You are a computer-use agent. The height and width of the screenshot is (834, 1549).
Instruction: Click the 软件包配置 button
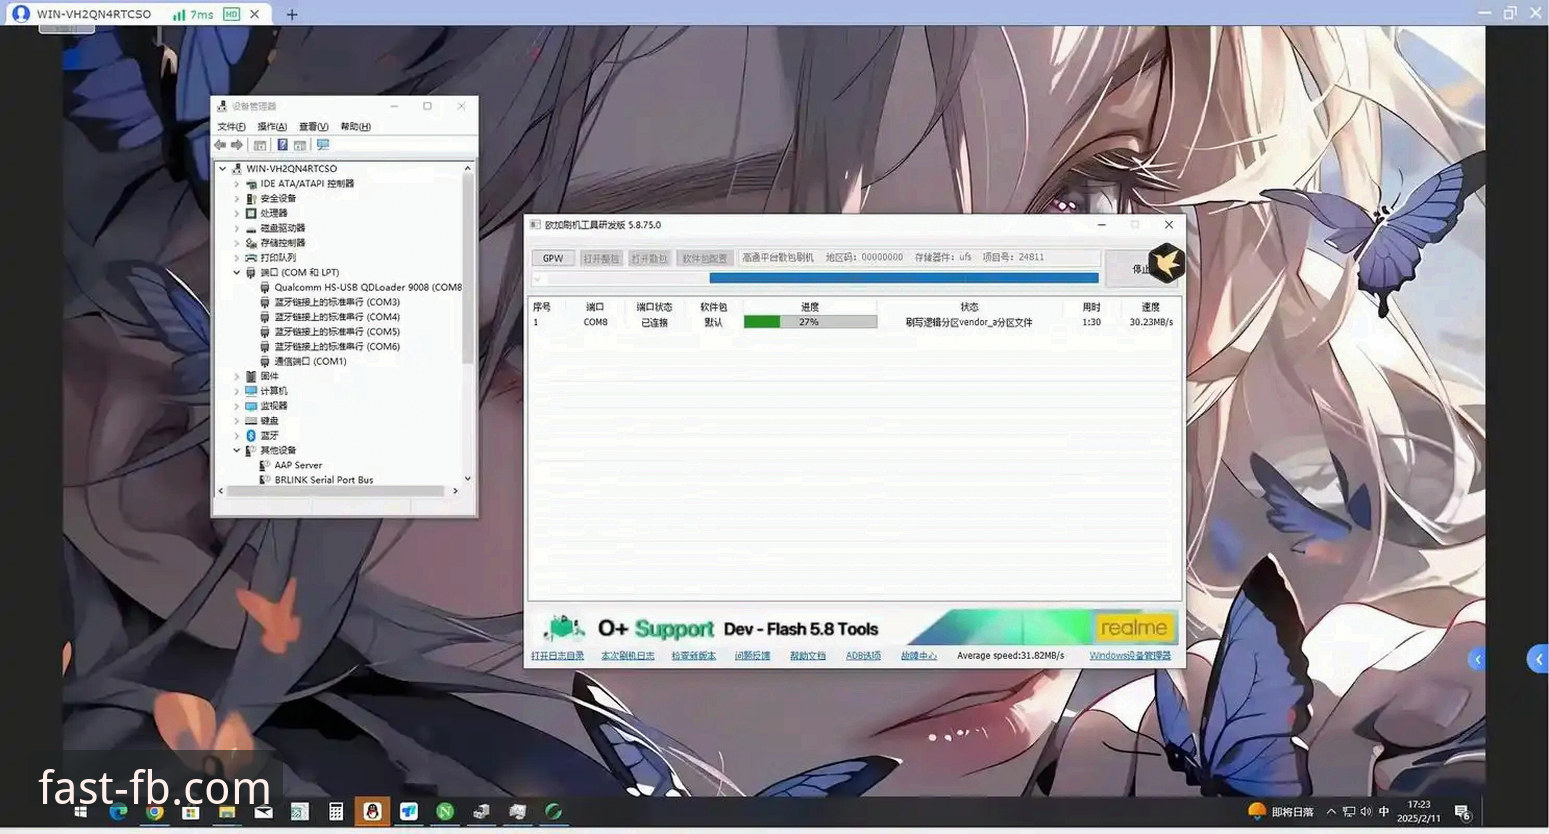click(705, 258)
